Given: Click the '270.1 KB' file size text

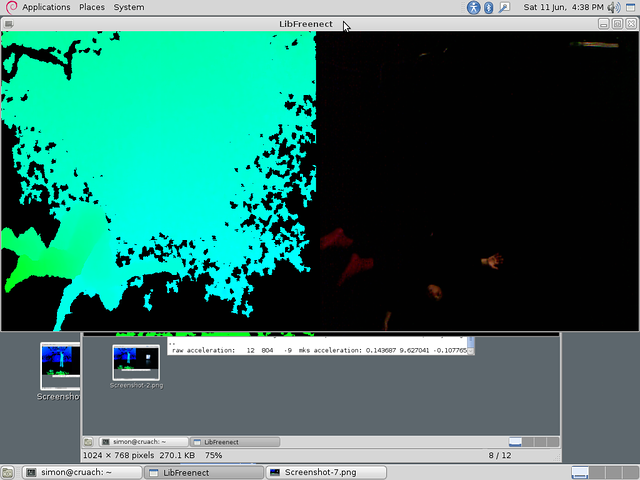Looking at the screenshot, I should 177,455.
